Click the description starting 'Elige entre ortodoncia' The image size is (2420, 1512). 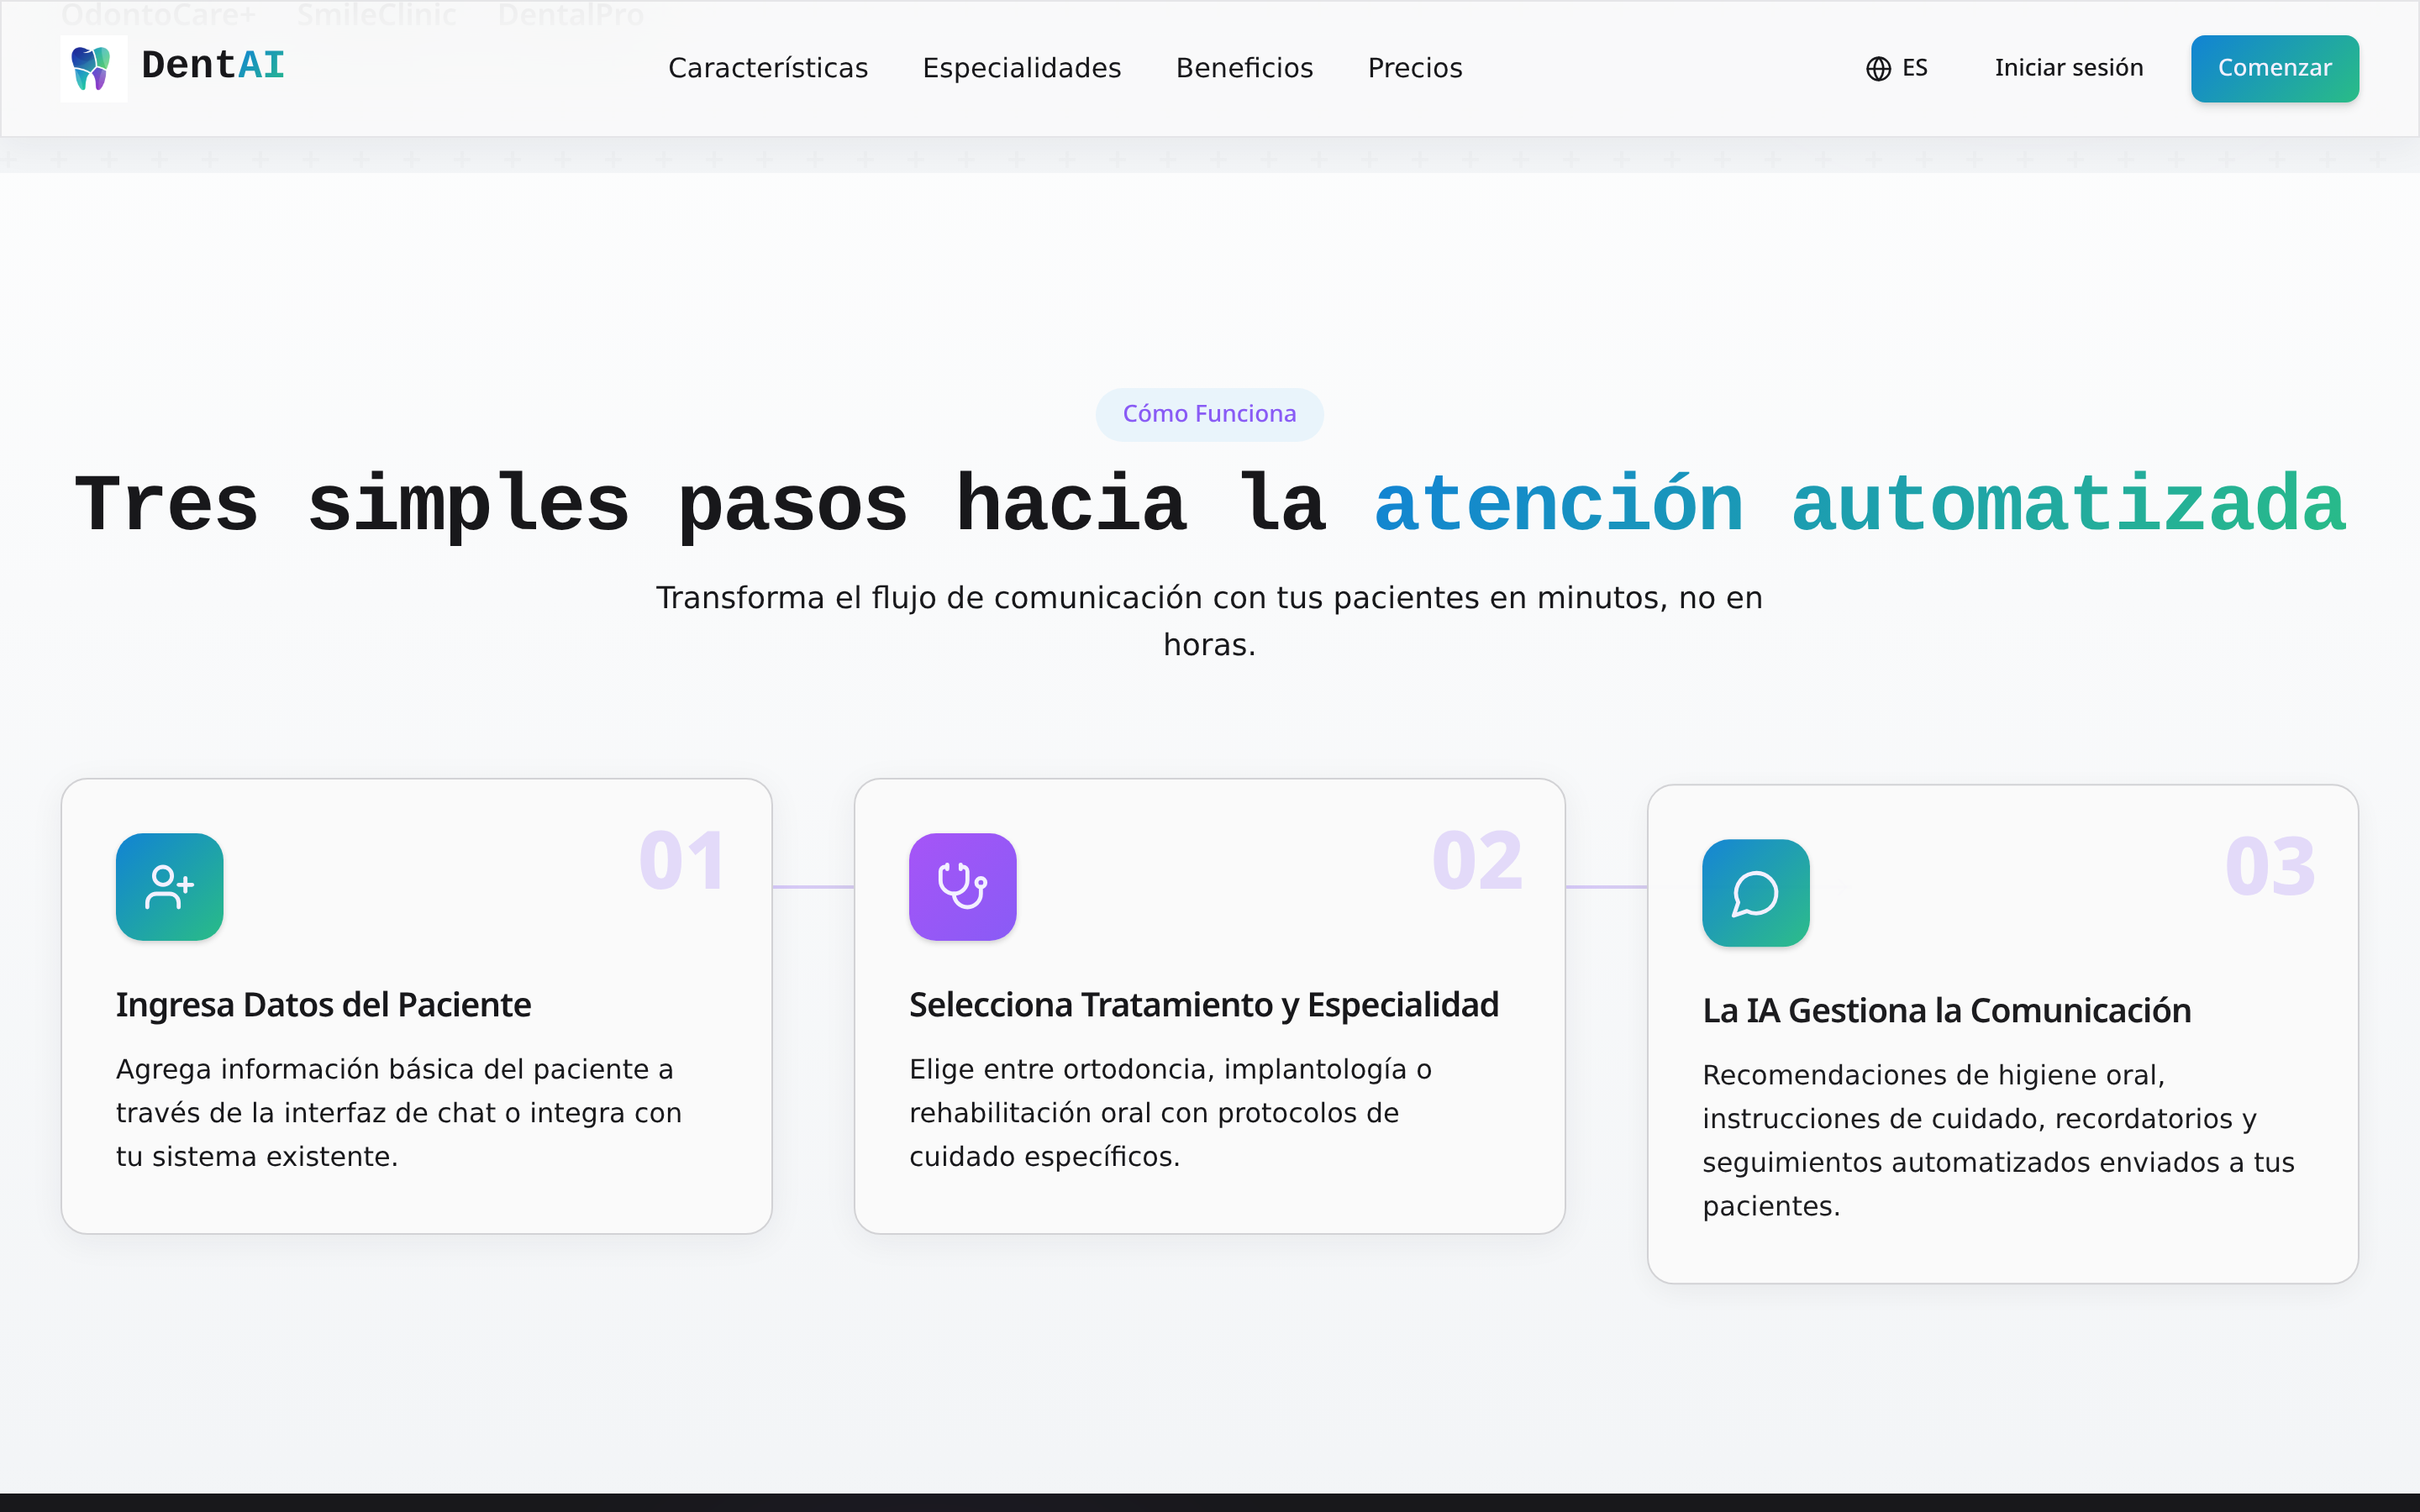point(1170,1112)
